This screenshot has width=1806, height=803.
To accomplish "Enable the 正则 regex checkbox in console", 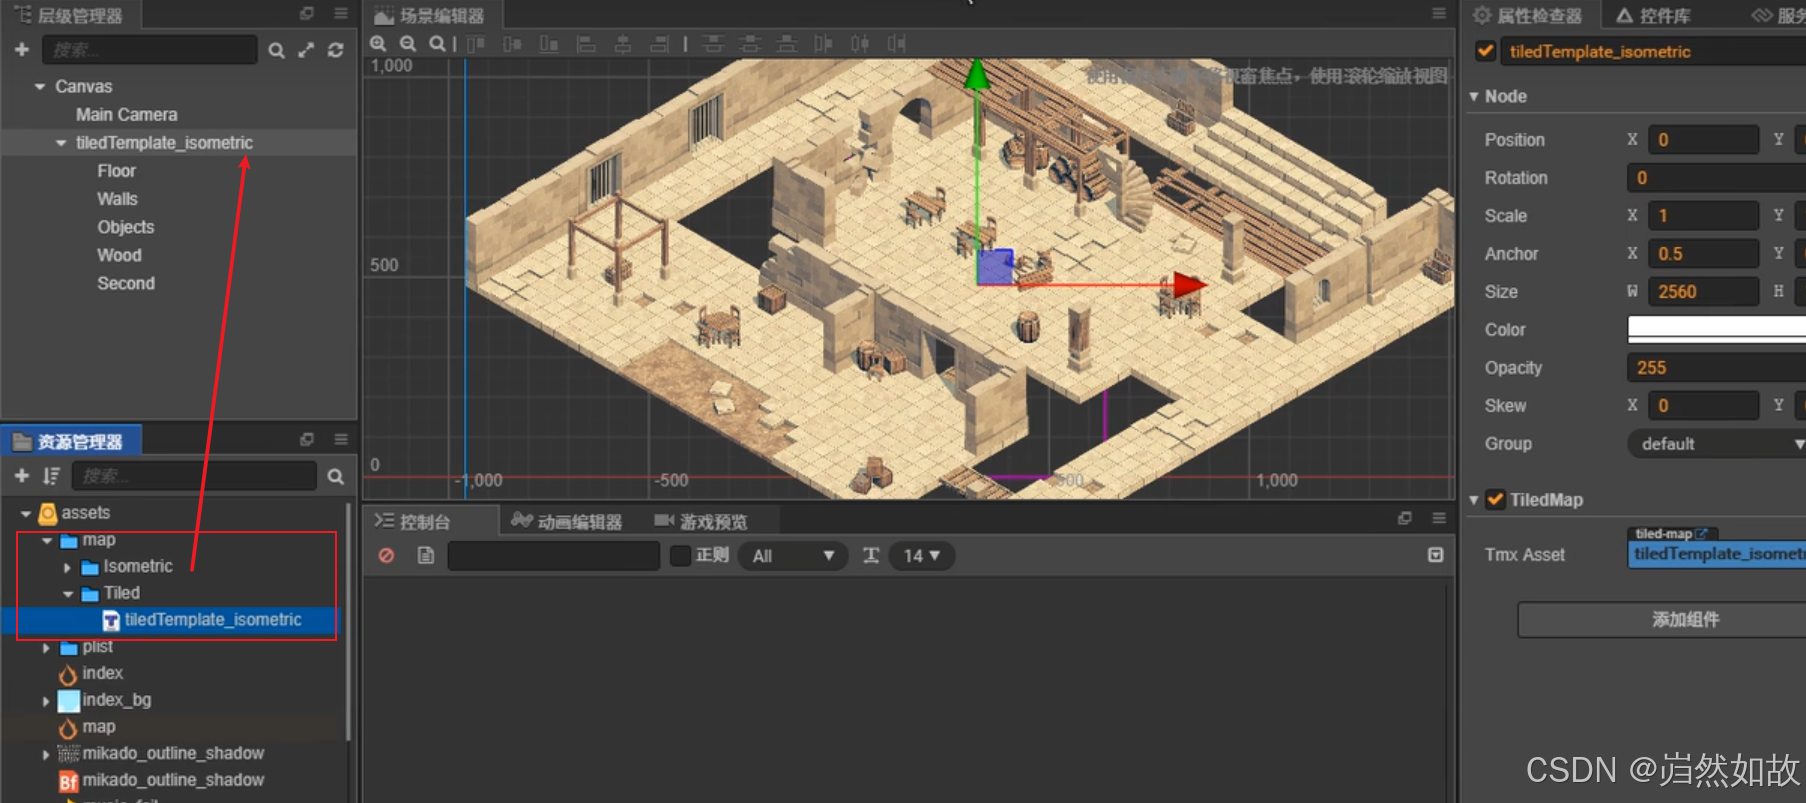I will tap(680, 555).
